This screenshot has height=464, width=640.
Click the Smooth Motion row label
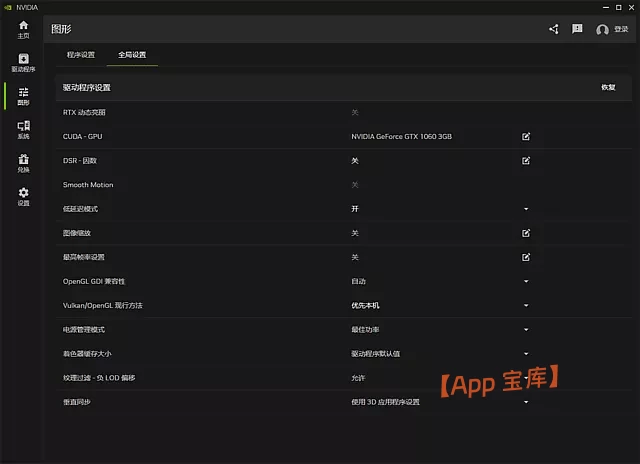coord(88,185)
